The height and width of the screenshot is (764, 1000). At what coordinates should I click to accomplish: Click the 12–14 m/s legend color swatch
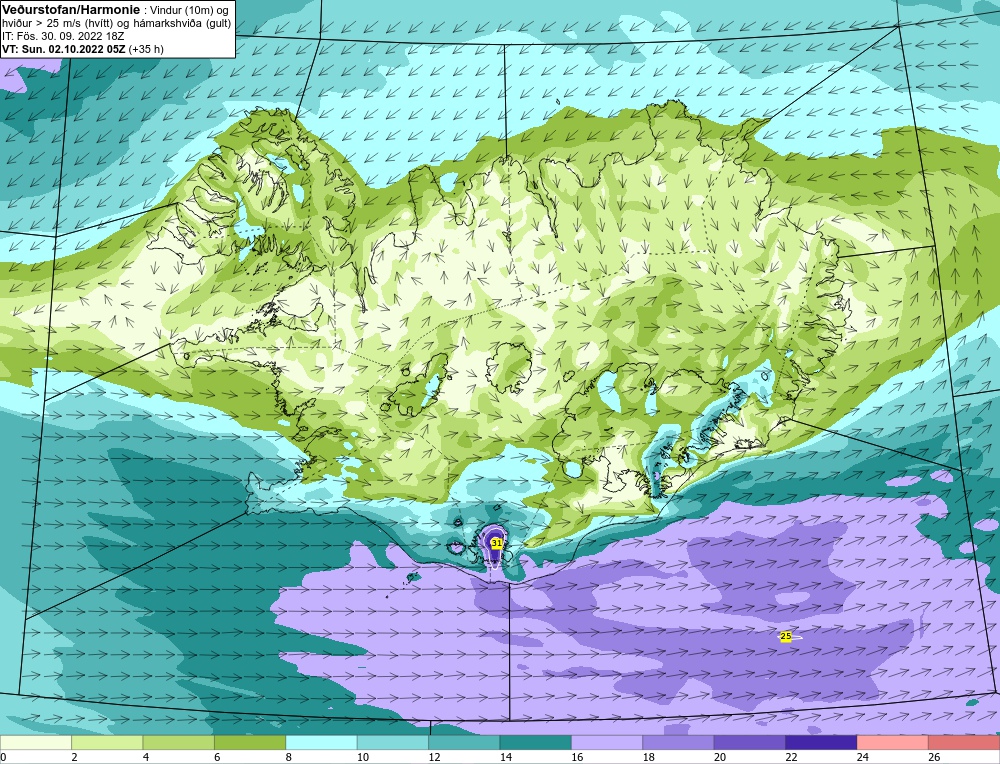pyautogui.click(x=464, y=743)
